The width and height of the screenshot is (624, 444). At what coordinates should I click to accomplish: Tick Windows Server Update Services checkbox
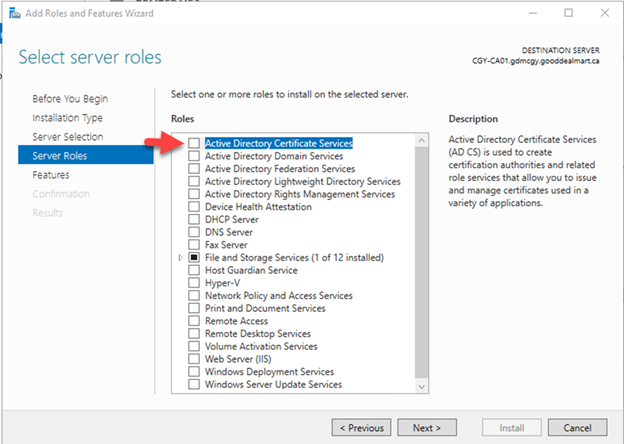click(x=194, y=384)
